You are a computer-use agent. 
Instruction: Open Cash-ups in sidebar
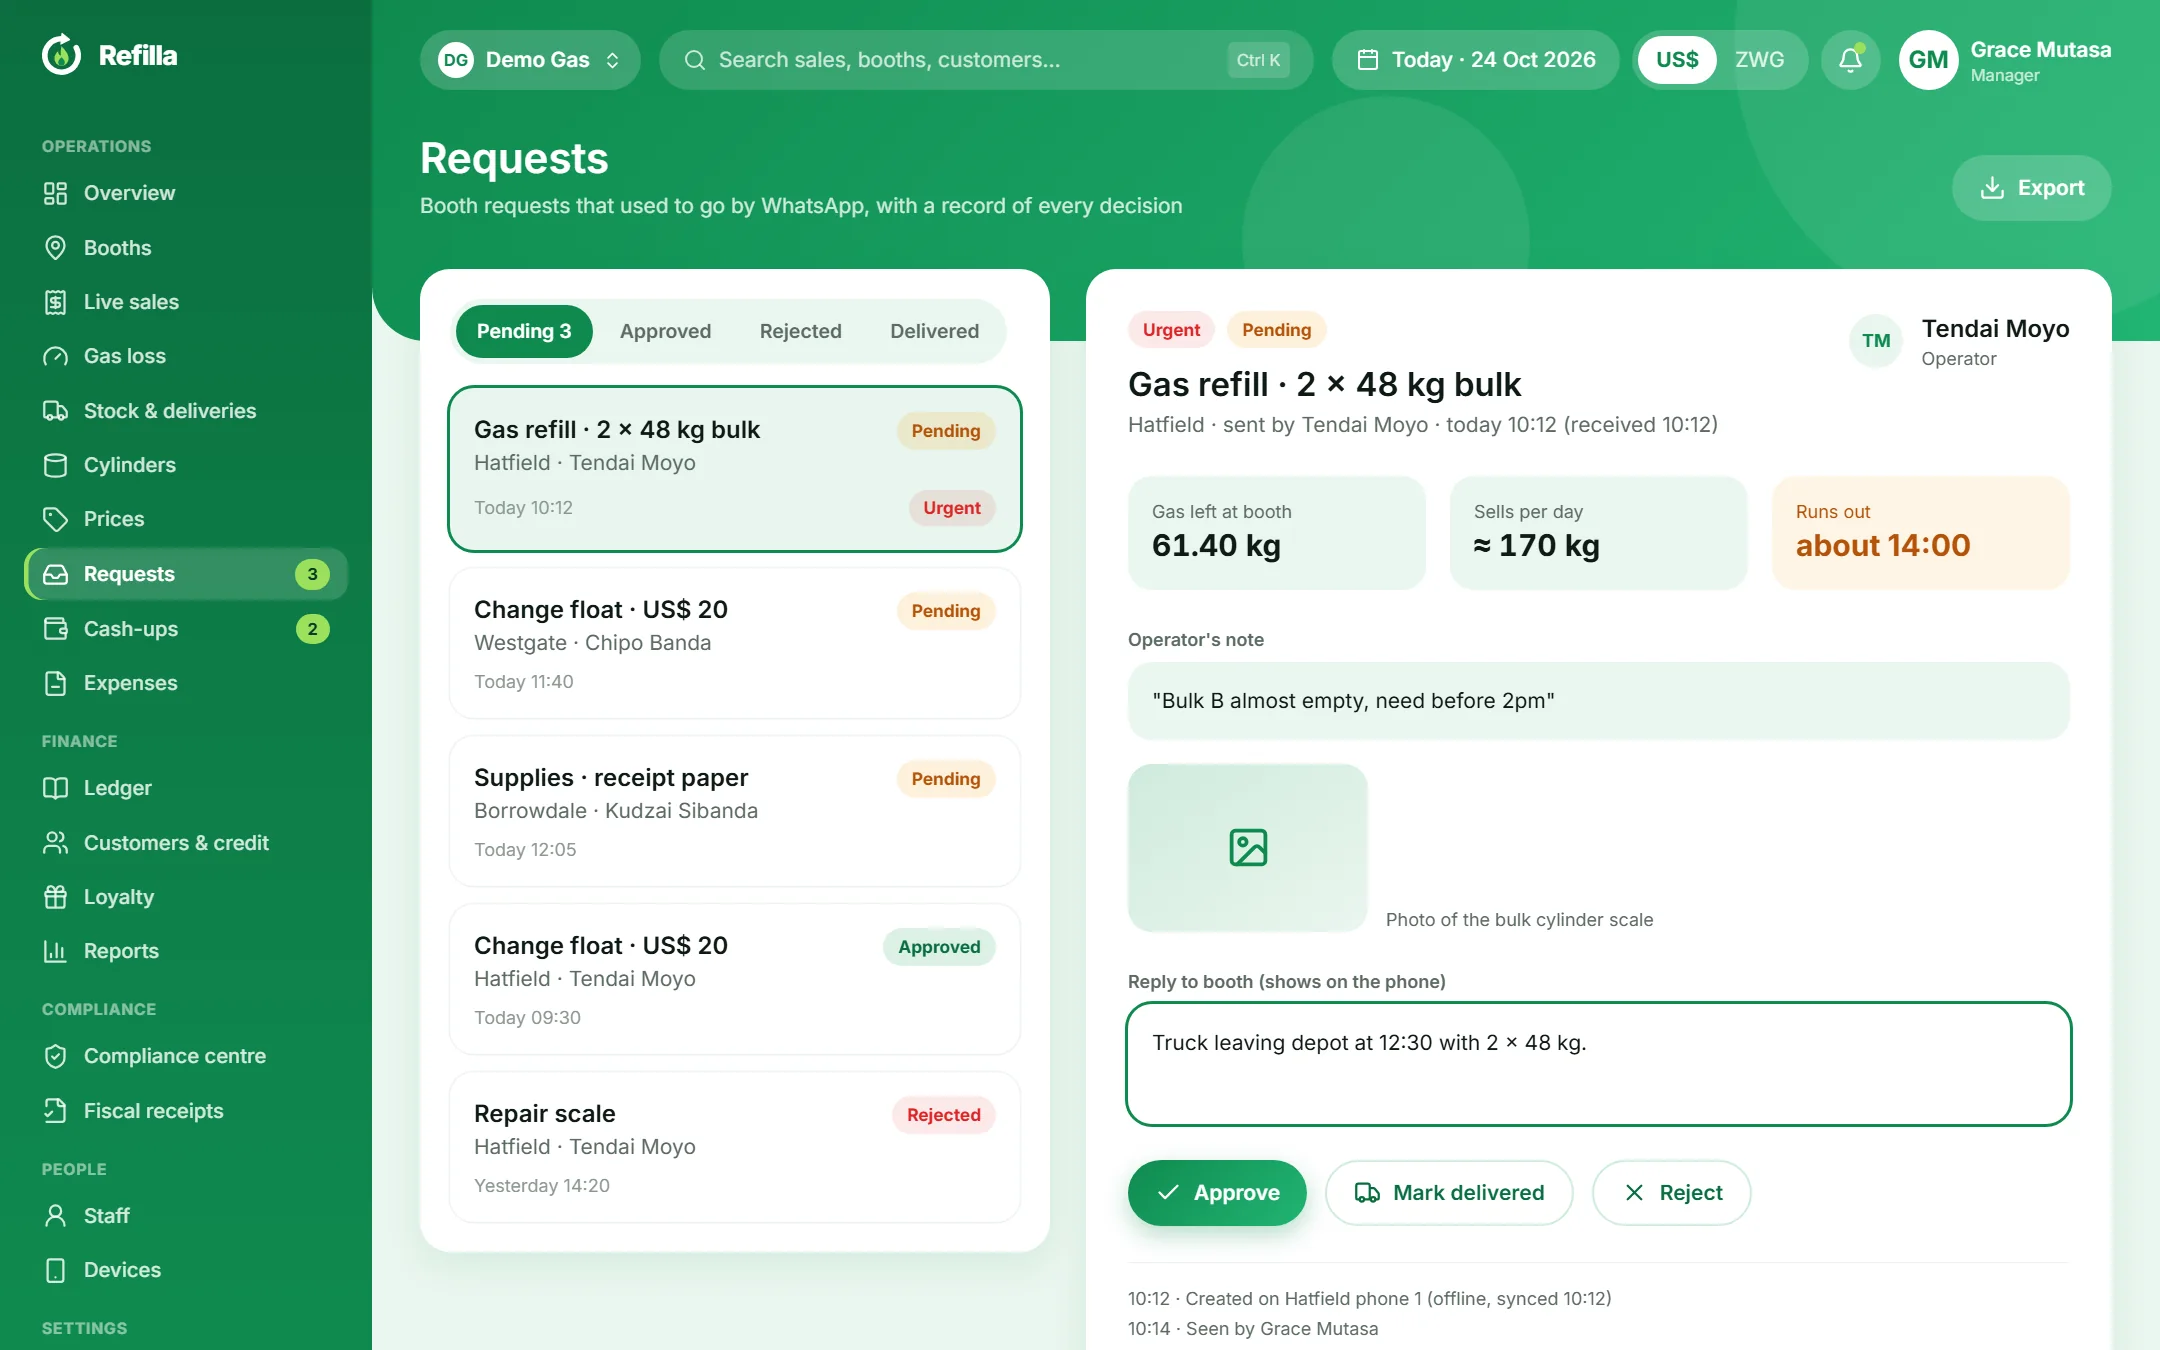click(186, 629)
